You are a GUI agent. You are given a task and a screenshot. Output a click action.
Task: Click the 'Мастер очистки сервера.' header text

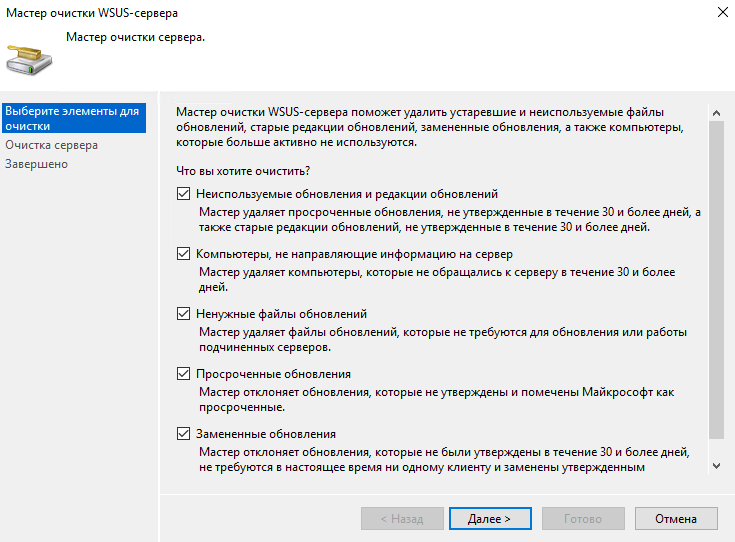135,37
